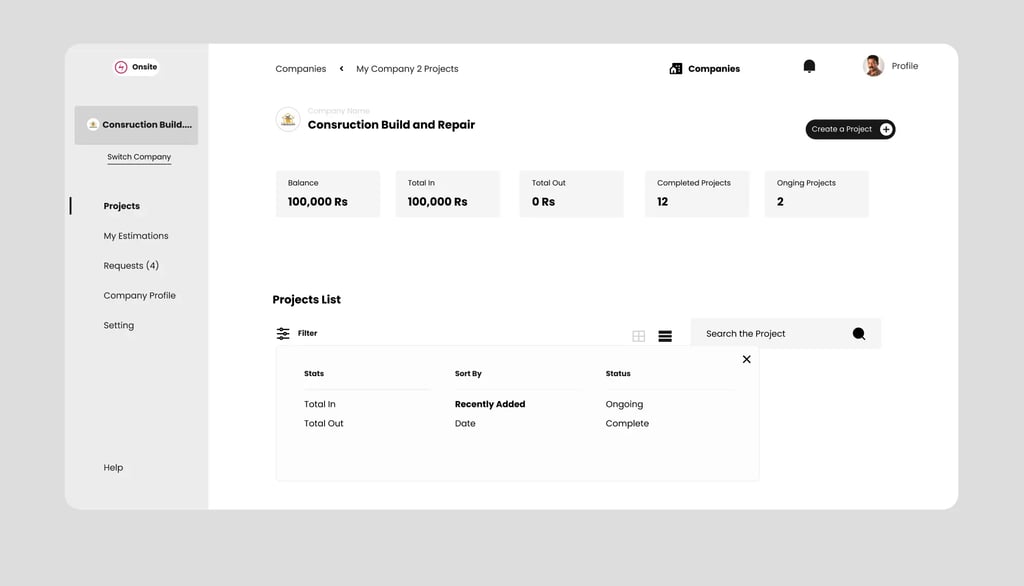Viewport: 1024px width, 586px height.
Task: Select the Consruction Build company in the sidebar
Action: tap(136, 125)
